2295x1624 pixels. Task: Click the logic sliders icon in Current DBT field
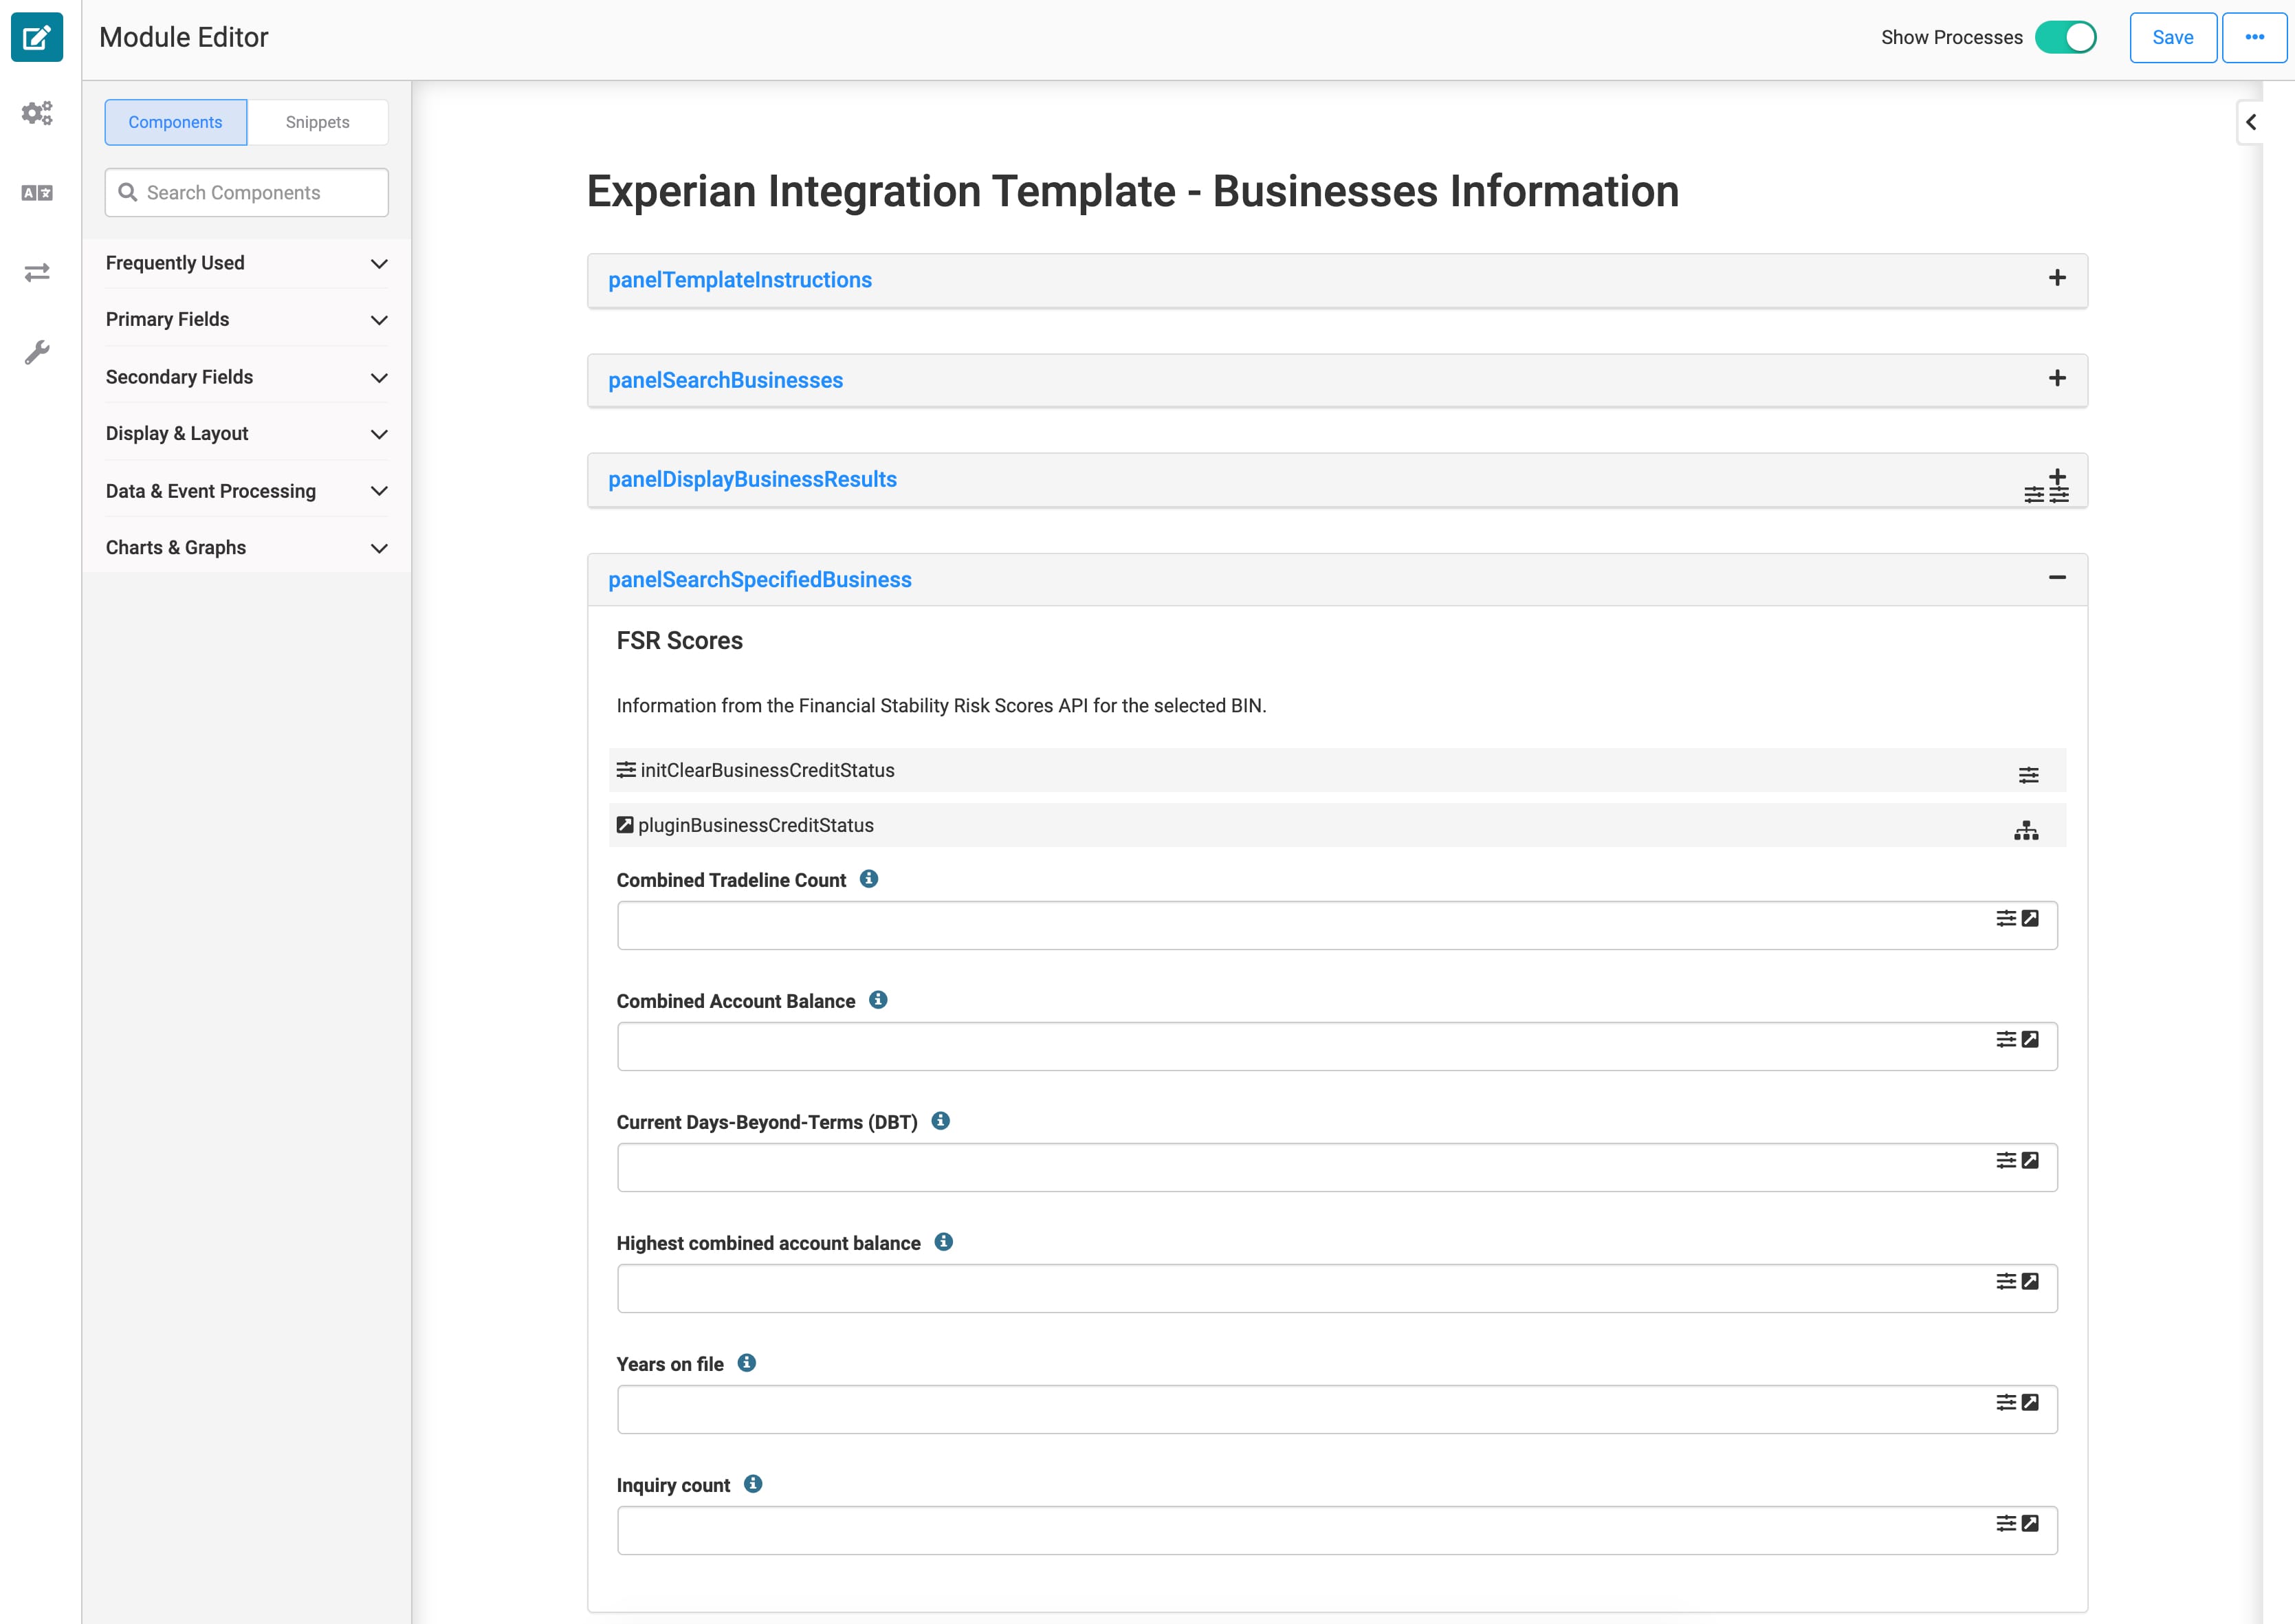click(x=2006, y=1160)
